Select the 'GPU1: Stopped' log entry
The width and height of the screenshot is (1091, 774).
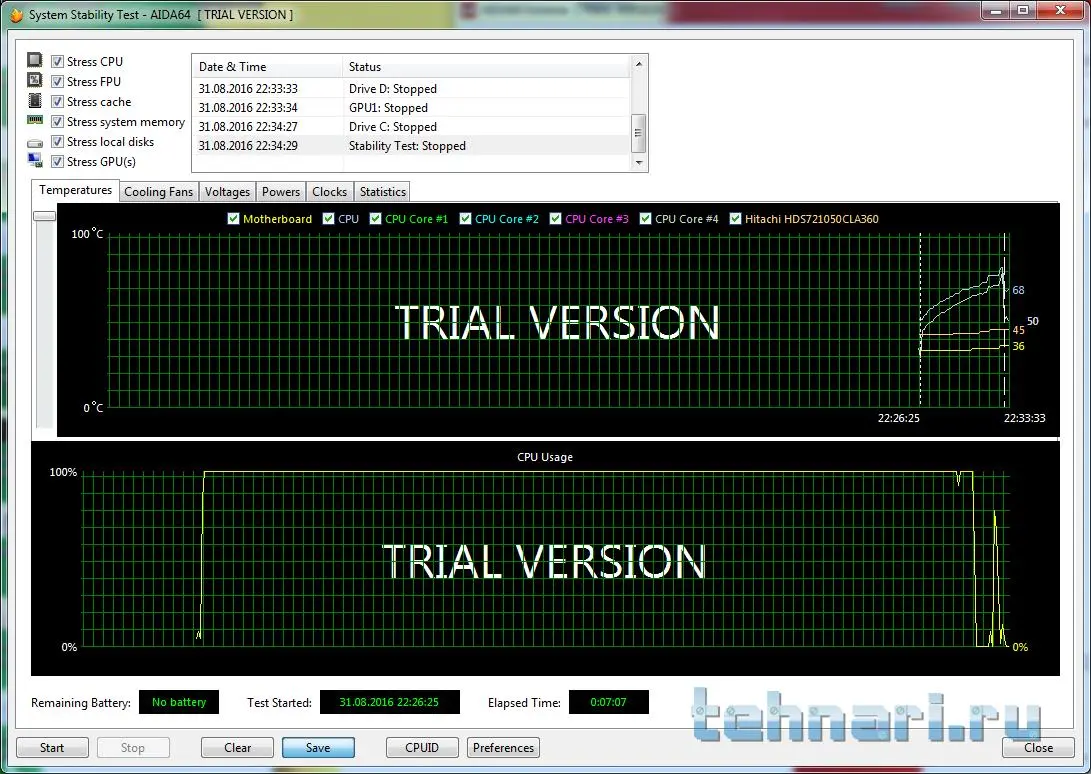[x=412, y=107]
